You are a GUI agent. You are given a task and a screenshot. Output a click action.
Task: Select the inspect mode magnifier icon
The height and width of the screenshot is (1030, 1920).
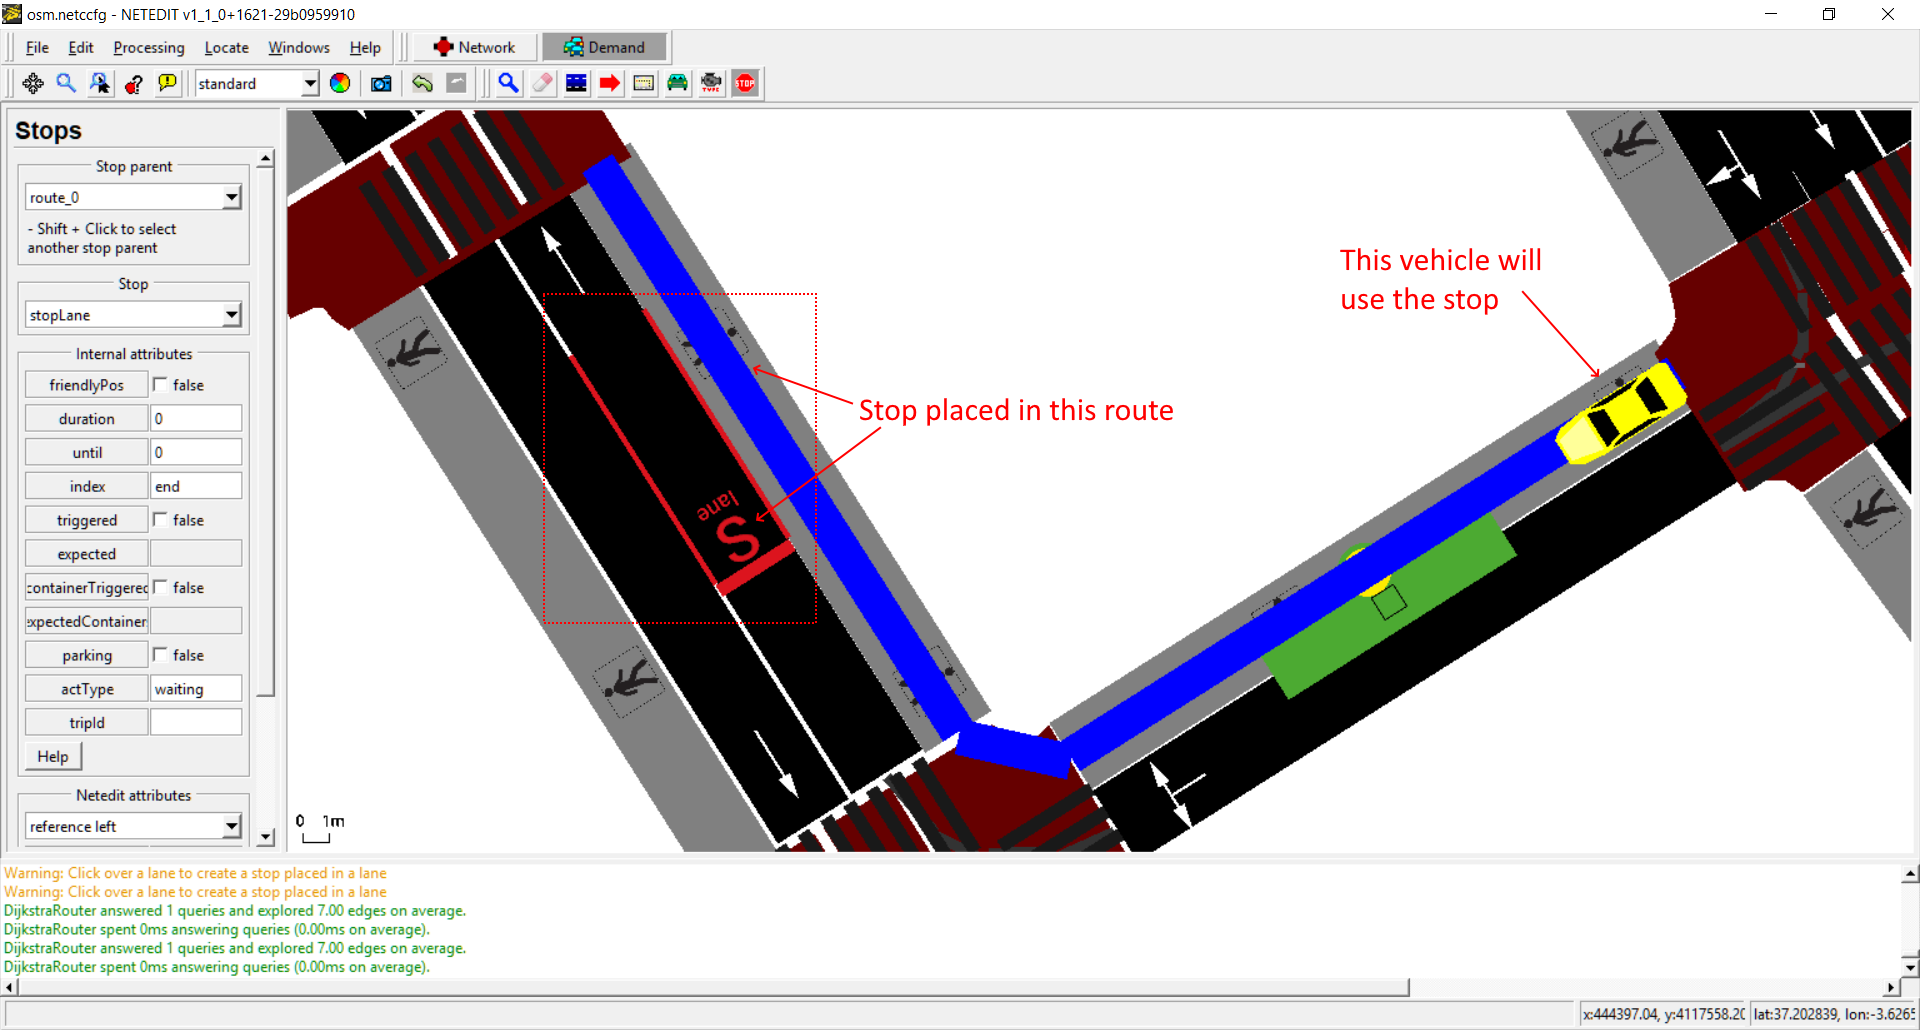508,84
